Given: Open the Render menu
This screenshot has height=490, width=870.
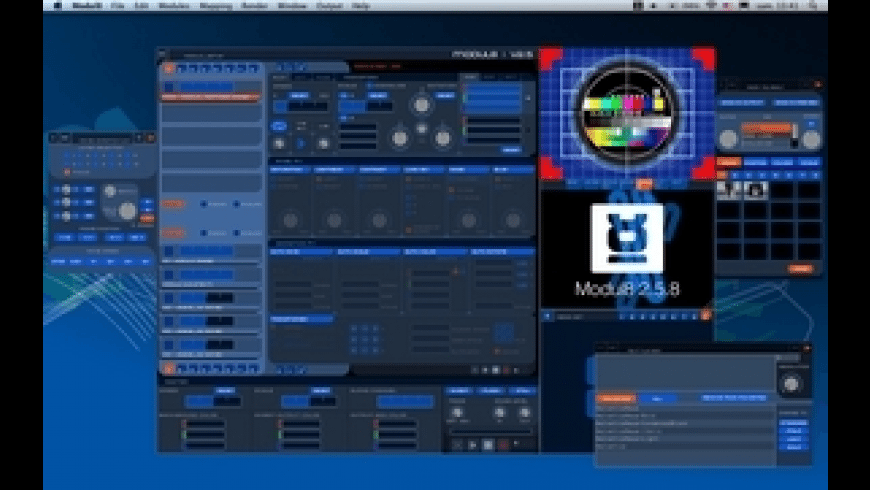Looking at the screenshot, I should coord(255,6).
